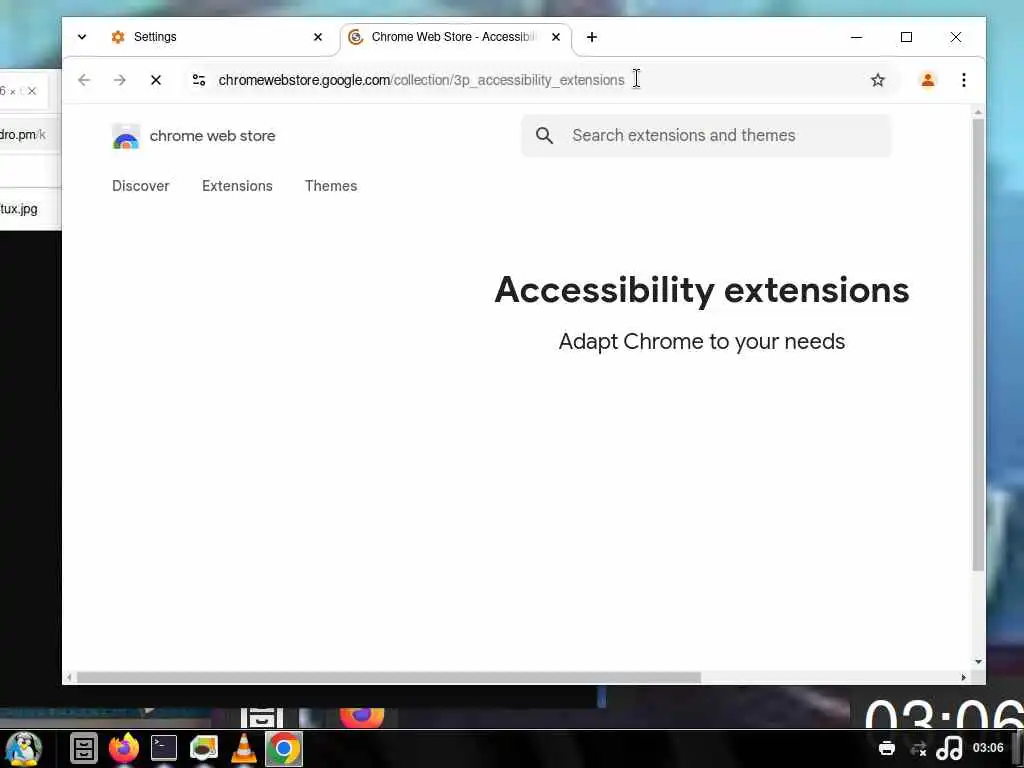Go to the Discover section
The height and width of the screenshot is (768, 1024).
(140, 185)
